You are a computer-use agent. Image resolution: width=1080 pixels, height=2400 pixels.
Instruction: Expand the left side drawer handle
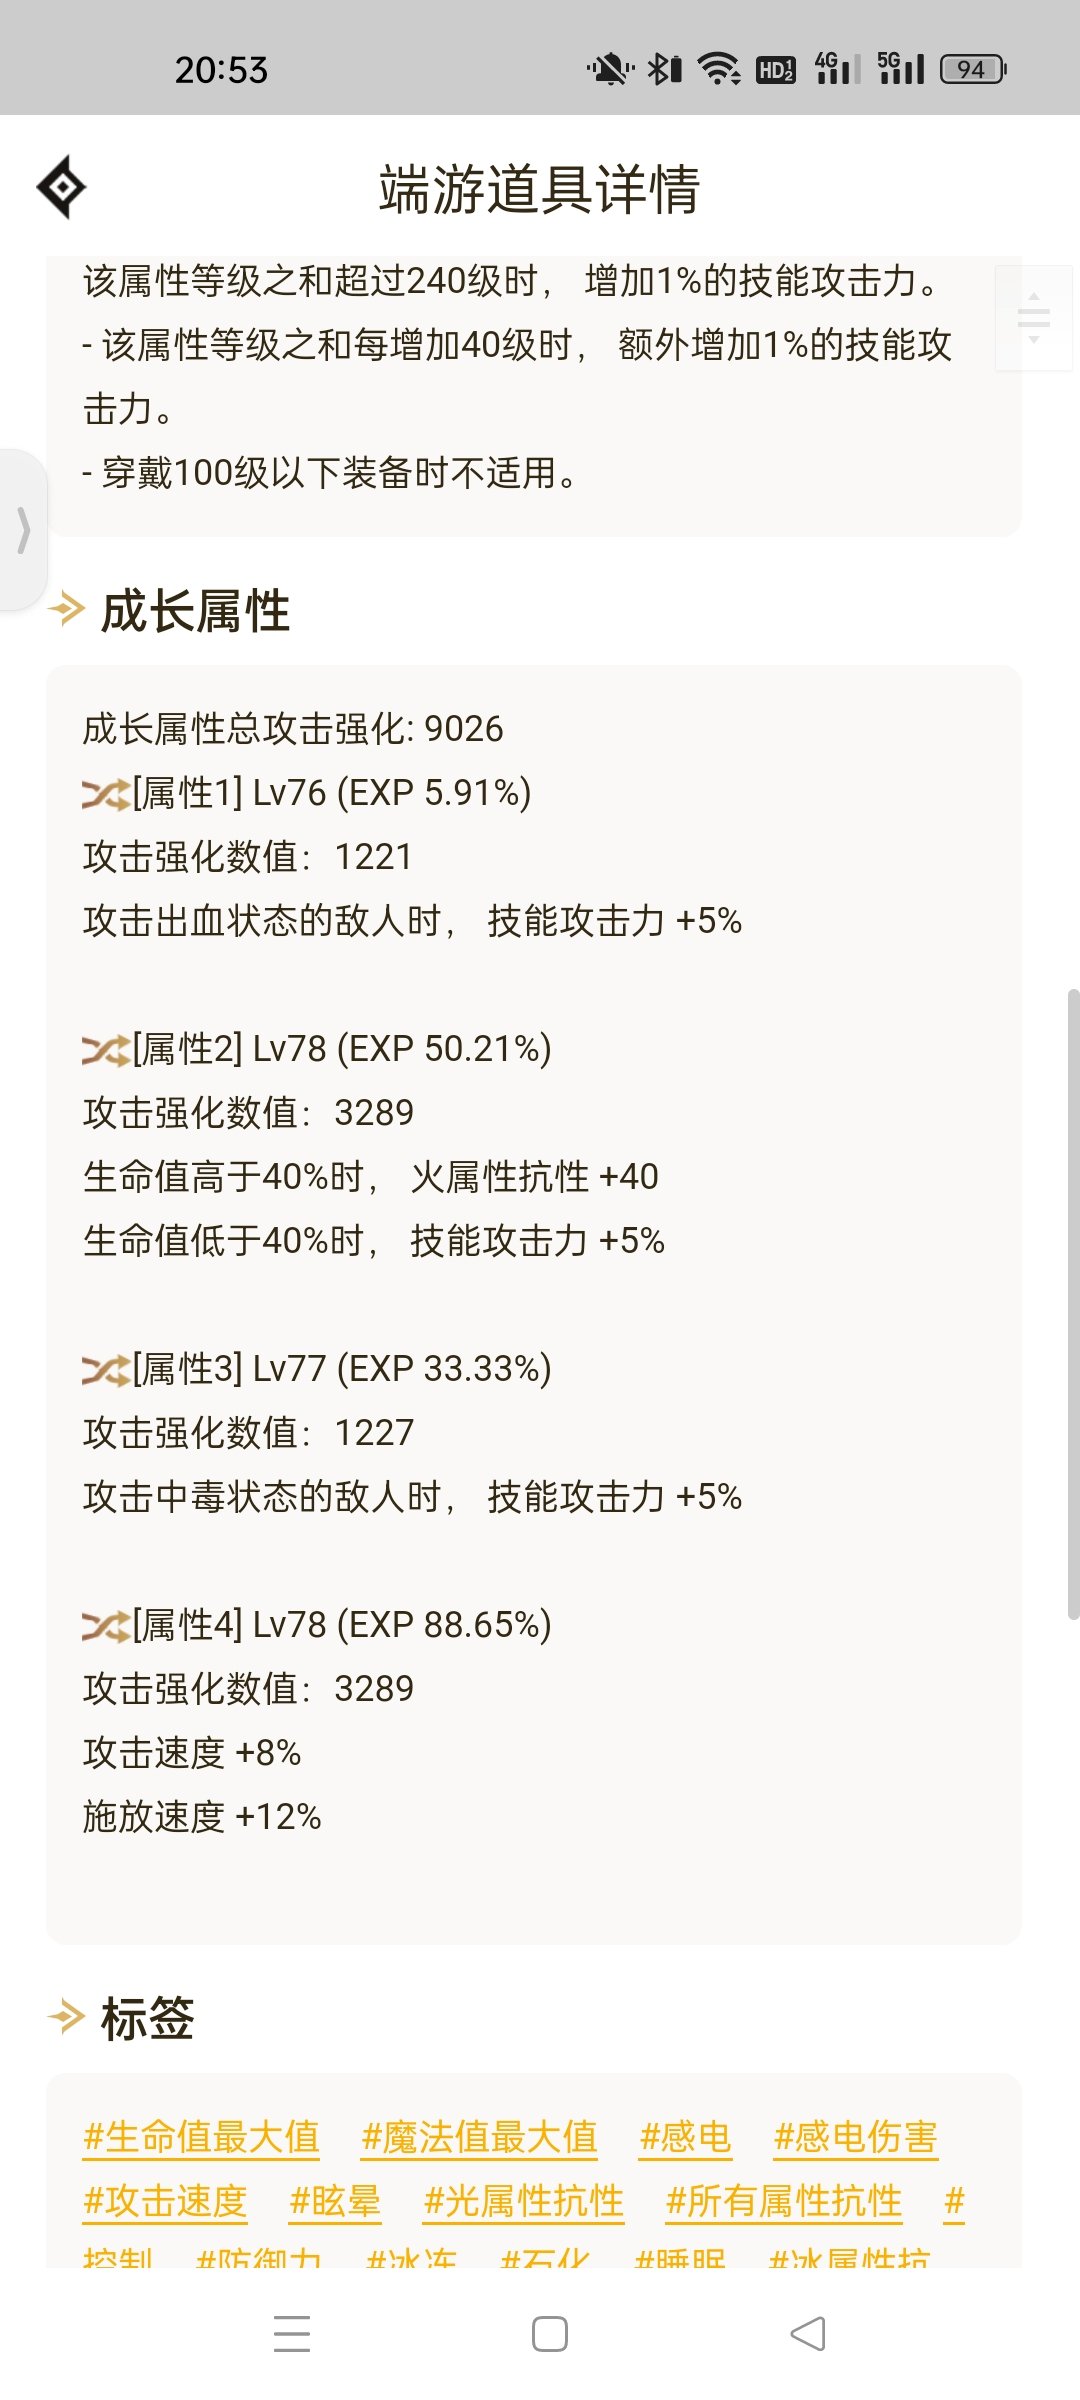click(x=23, y=530)
